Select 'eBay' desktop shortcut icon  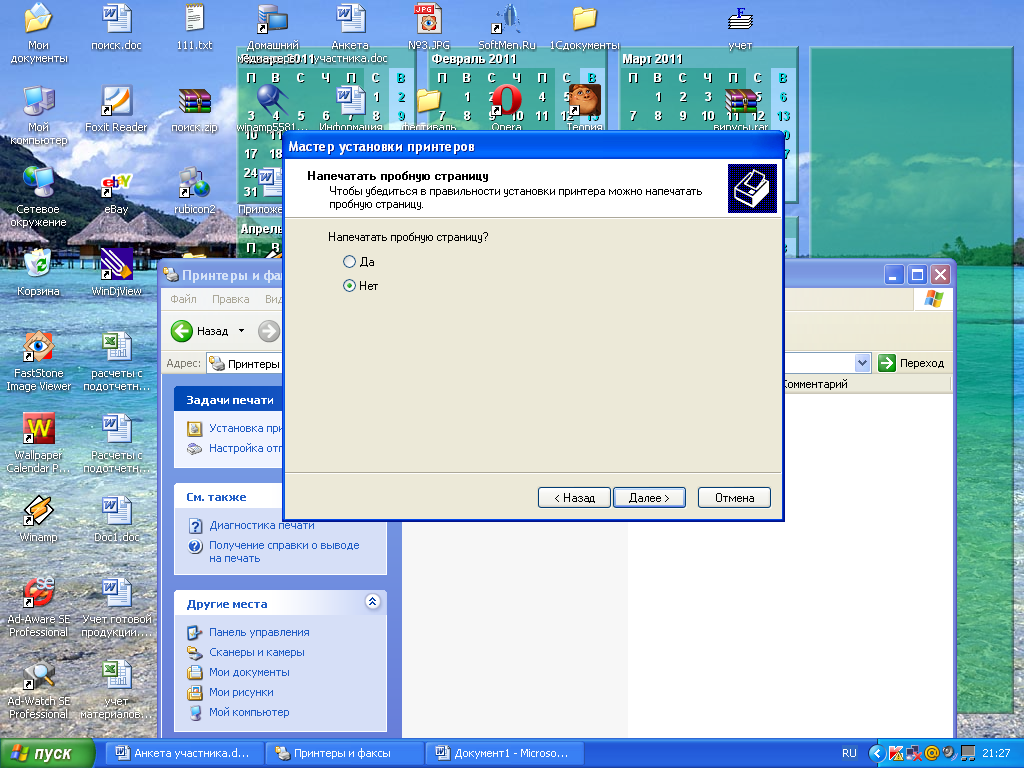click(x=116, y=193)
